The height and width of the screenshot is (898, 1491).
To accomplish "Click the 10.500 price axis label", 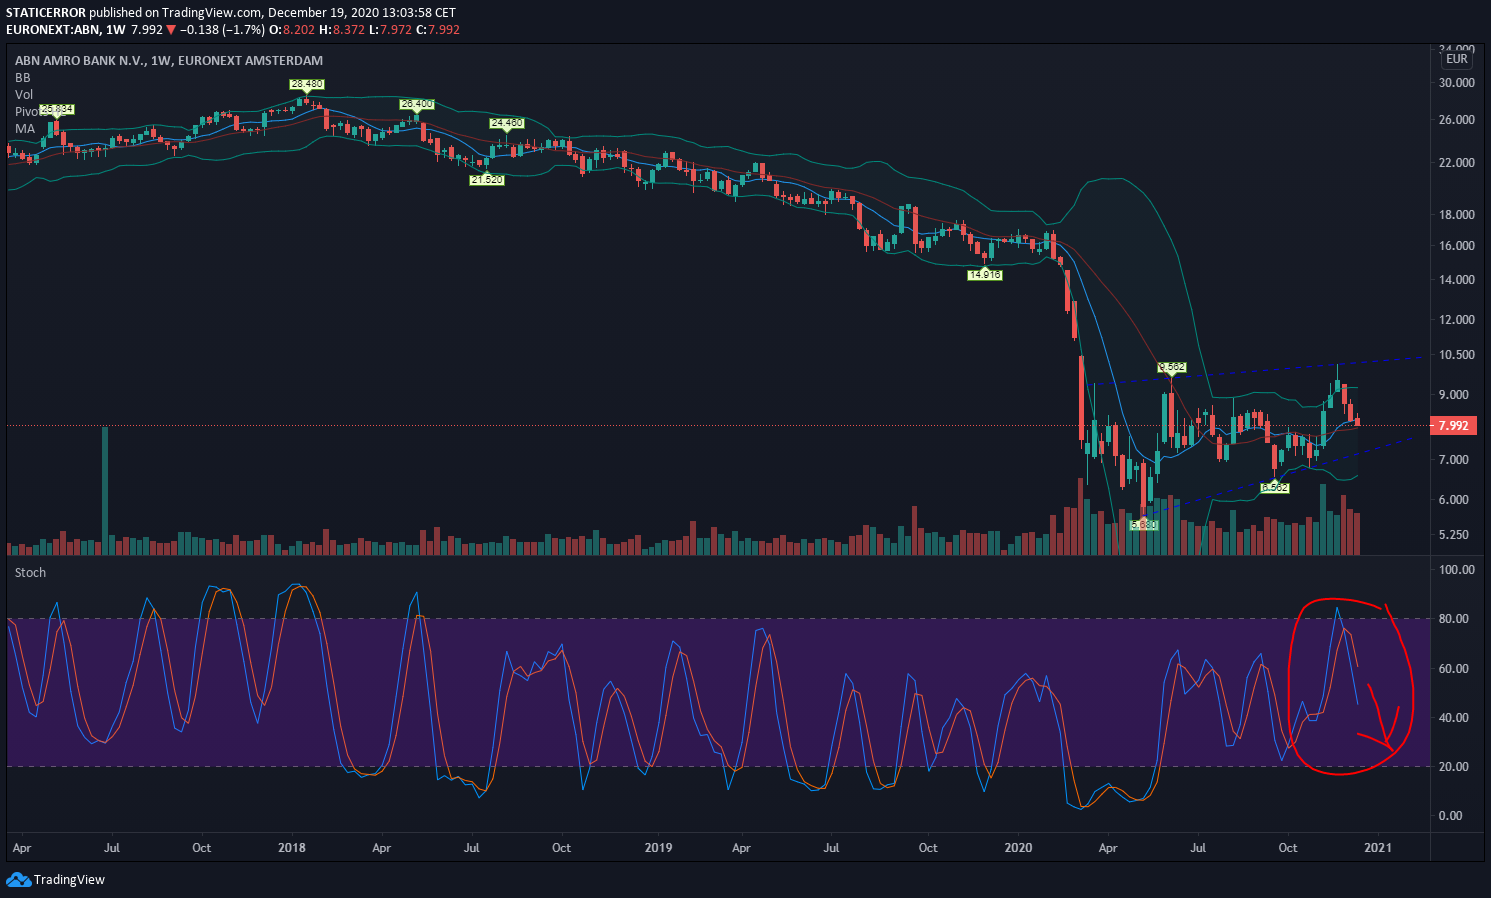I will click(1457, 354).
